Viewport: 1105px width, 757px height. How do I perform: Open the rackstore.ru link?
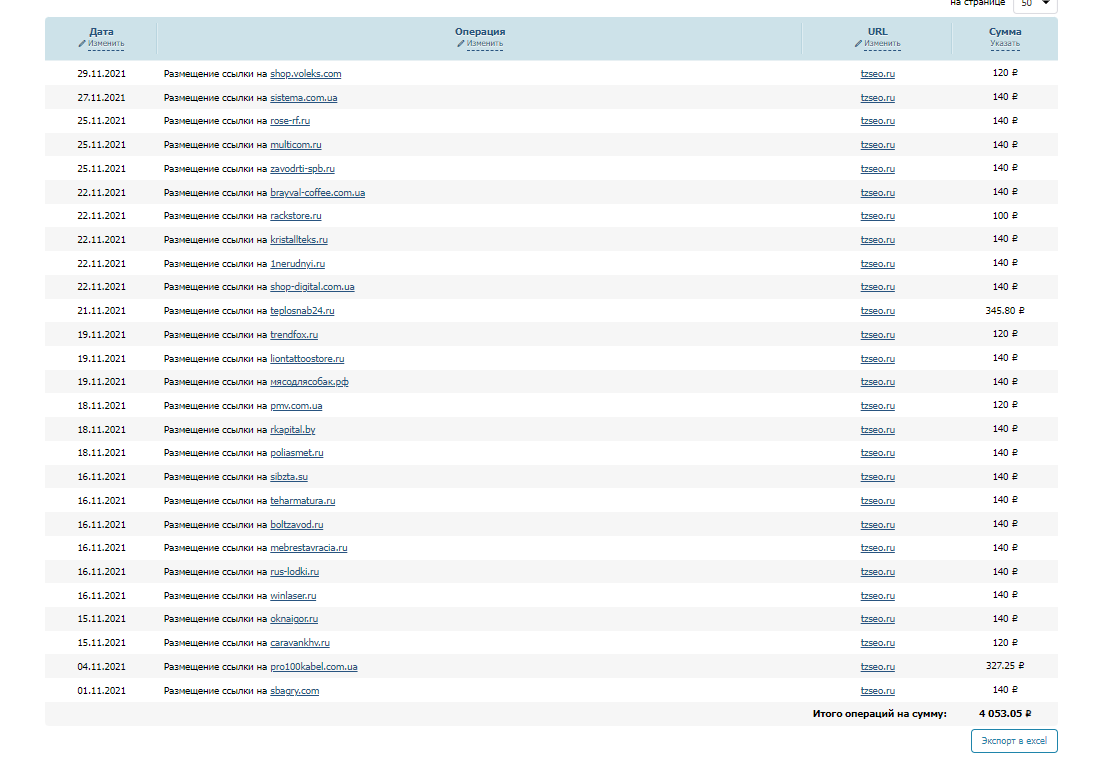pyautogui.click(x=296, y=216)
